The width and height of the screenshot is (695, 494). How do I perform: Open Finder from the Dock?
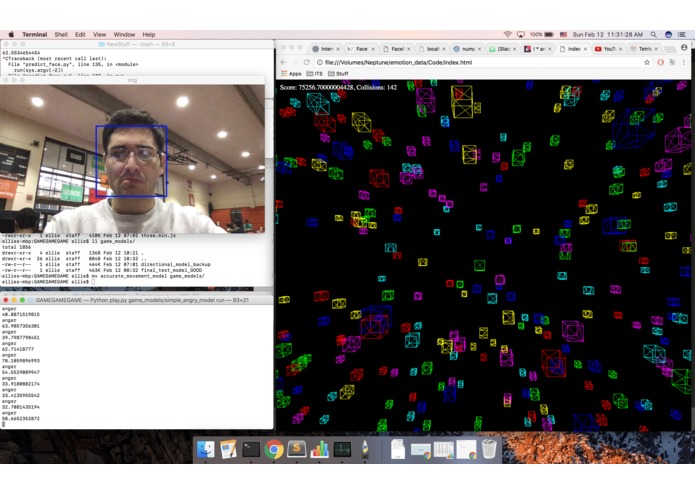point(205,449)
